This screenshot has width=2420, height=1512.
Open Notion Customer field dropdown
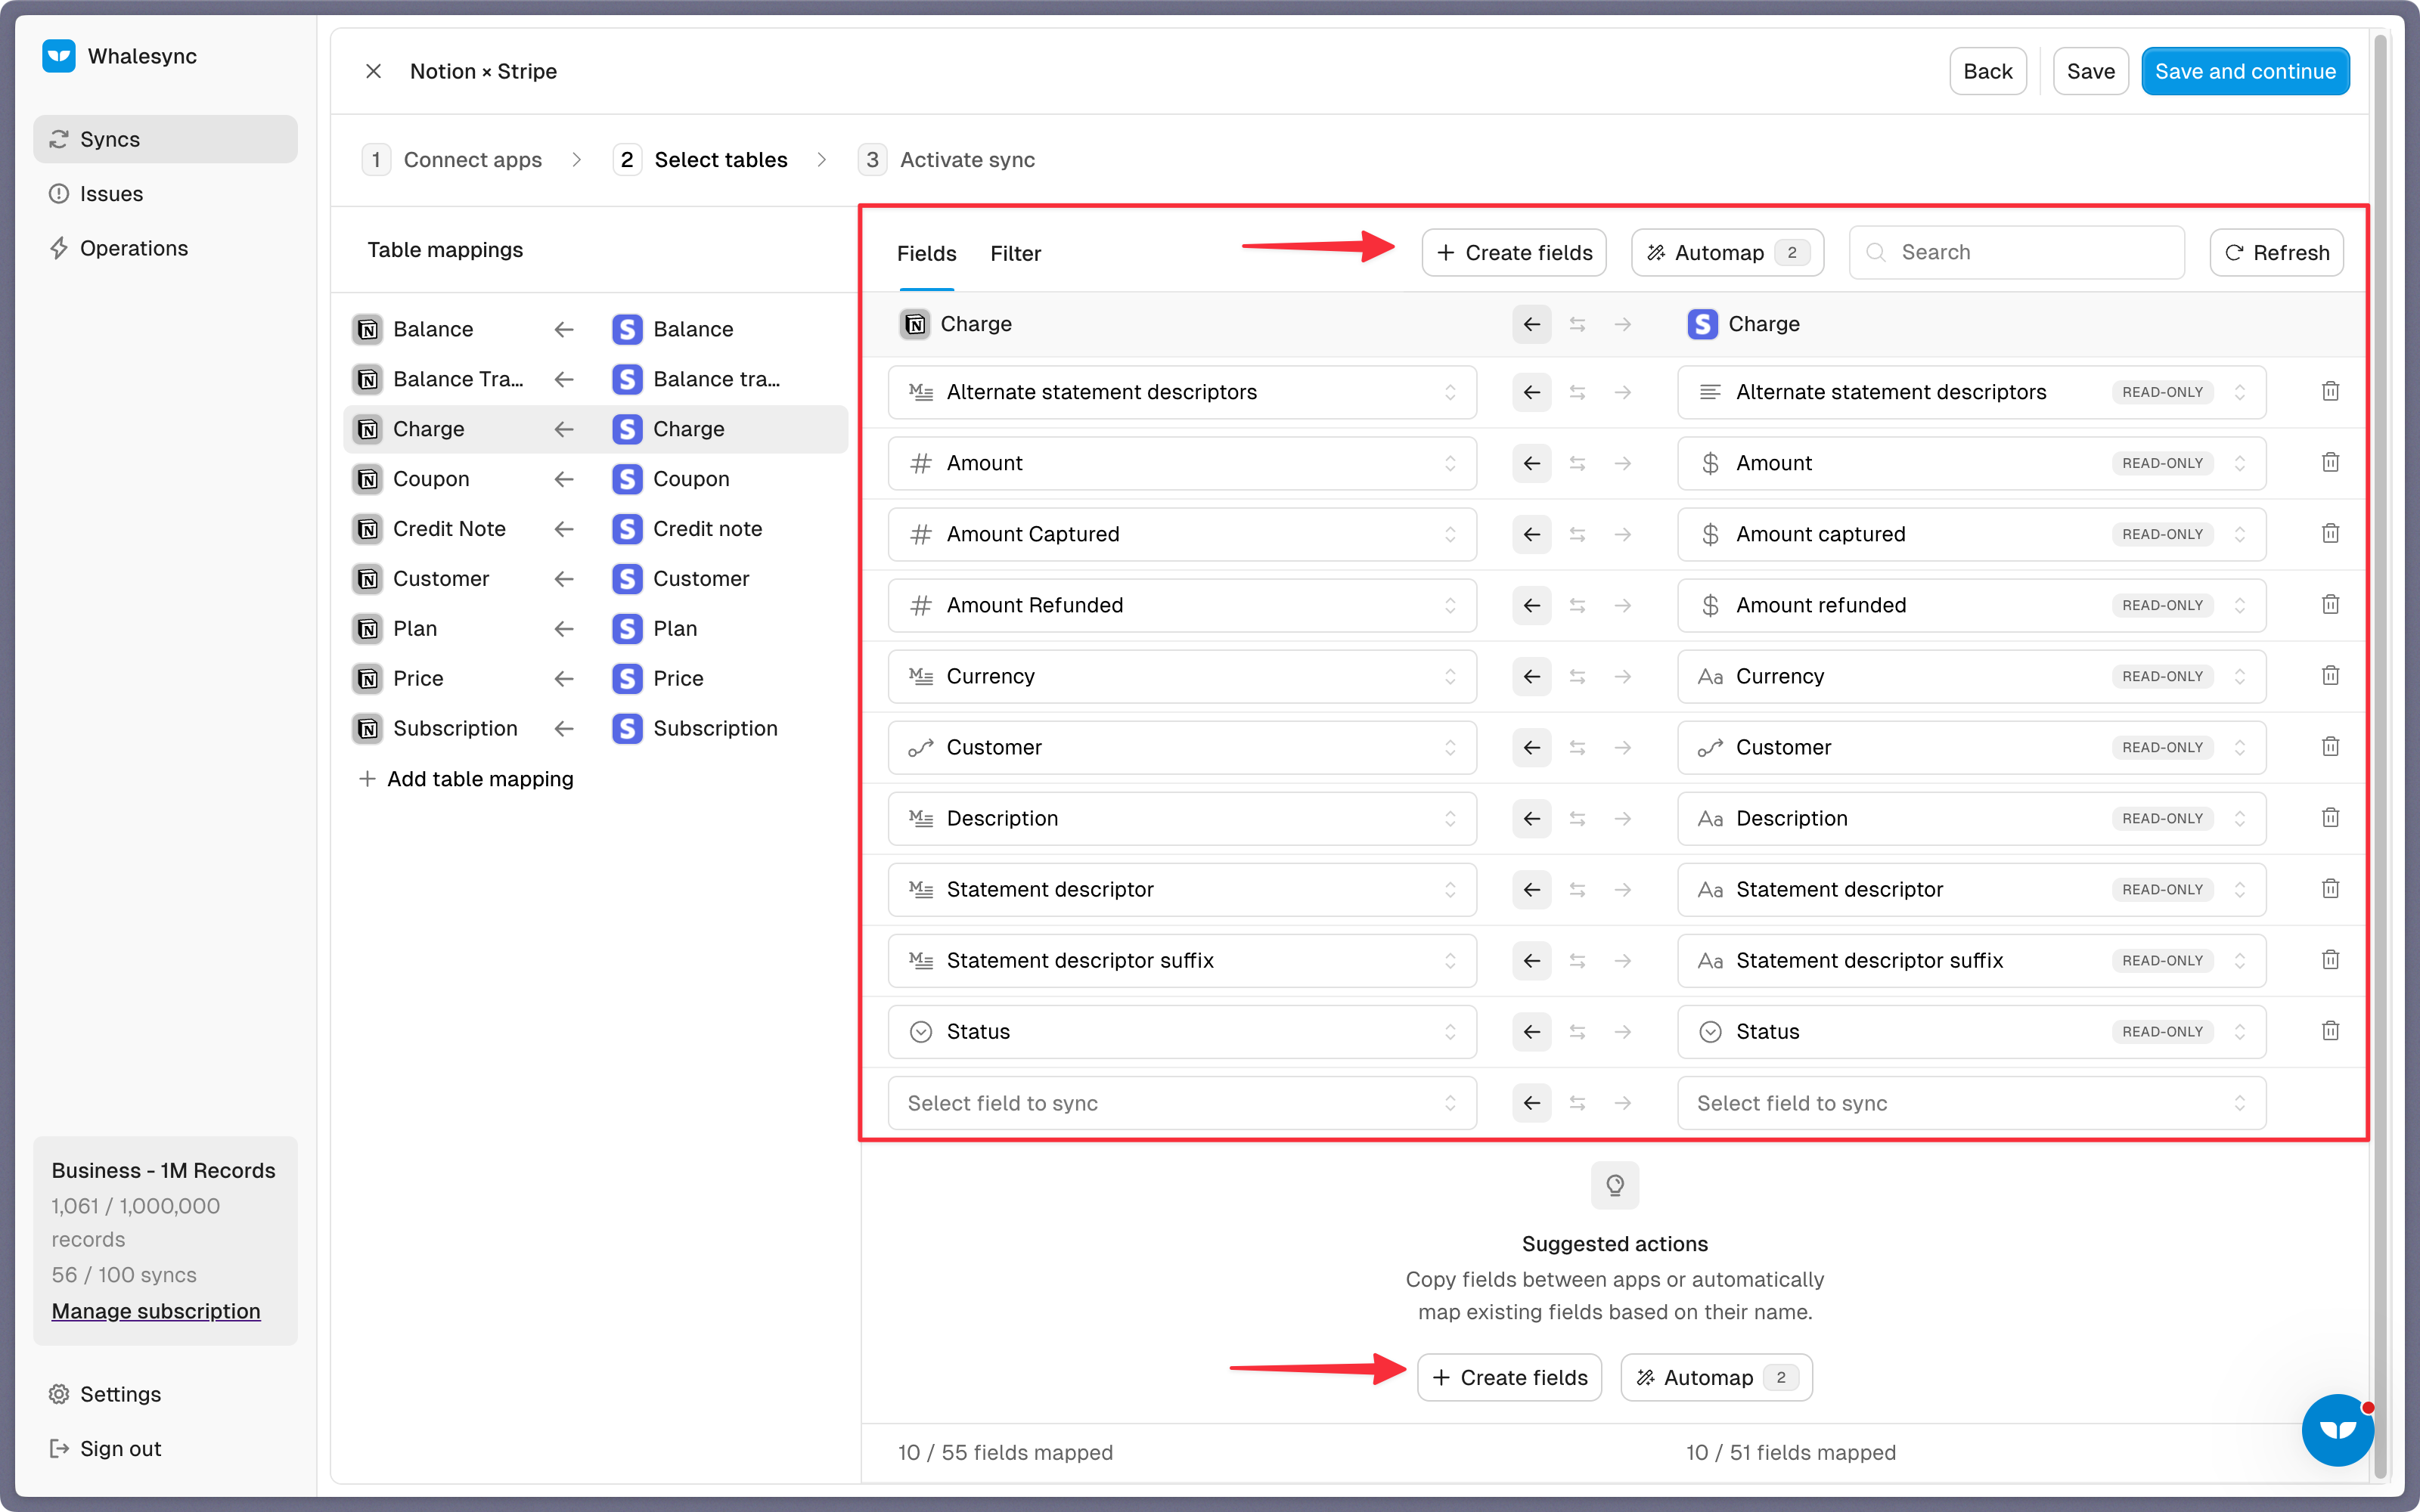(1182, 747)
